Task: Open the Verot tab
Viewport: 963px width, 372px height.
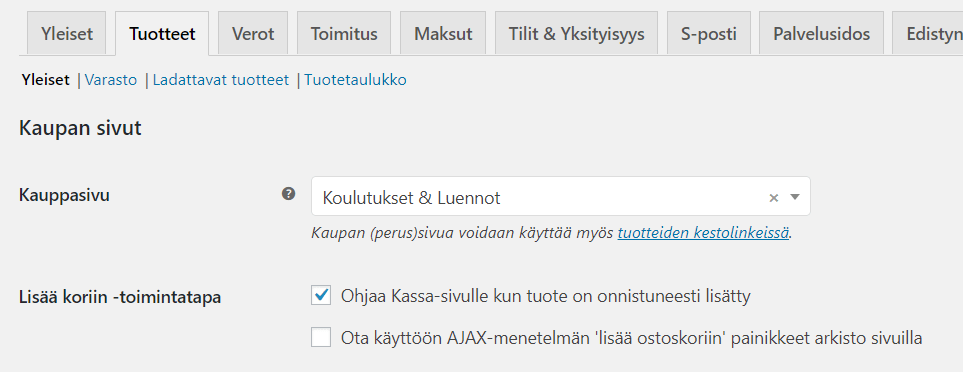Action: [253, 33]
